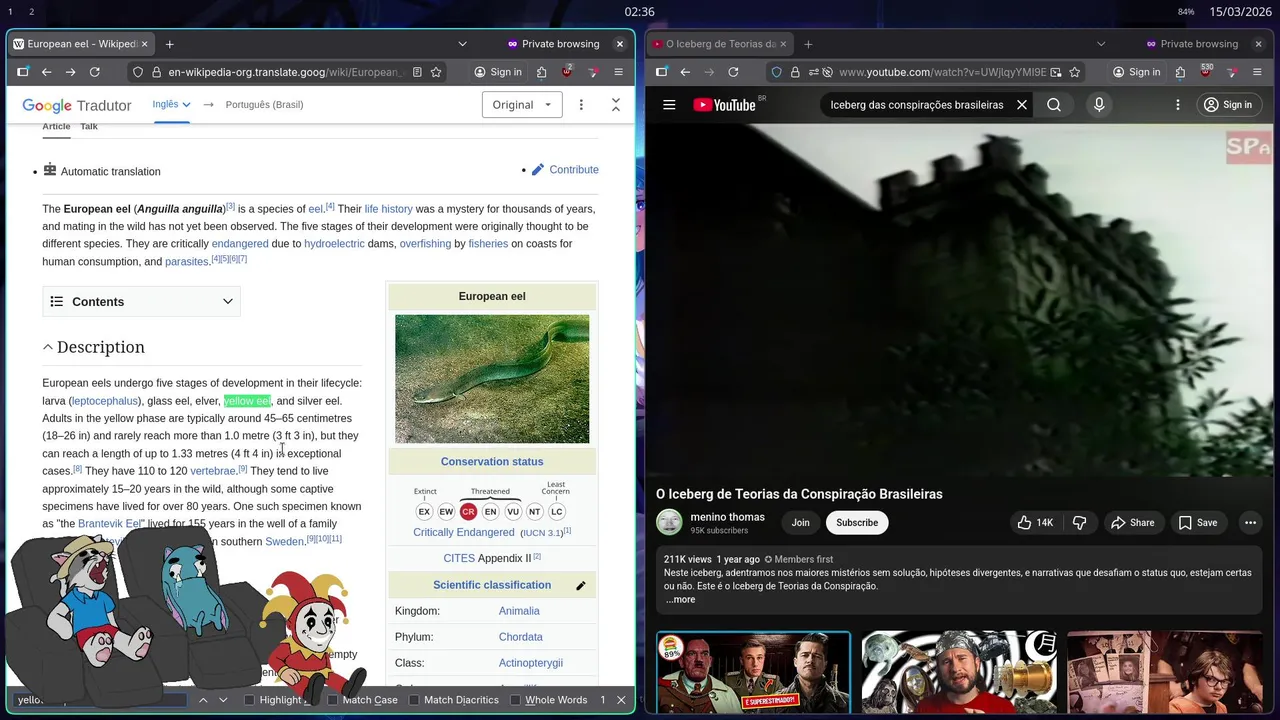Open the menino thomas channel avatar
This screenshot has height=720, width=1280.
click(669, 522)
